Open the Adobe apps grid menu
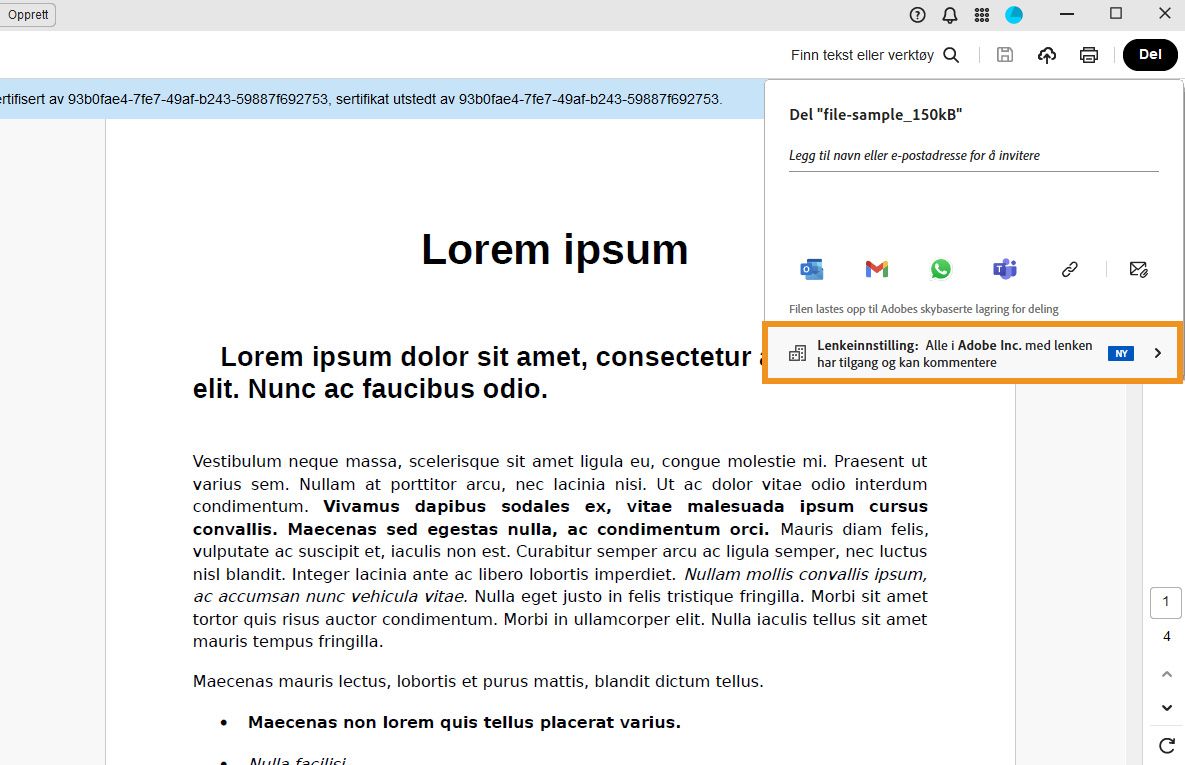This screenshot has height=765, width=1185. pyautogui.click(x=983, y=15)
